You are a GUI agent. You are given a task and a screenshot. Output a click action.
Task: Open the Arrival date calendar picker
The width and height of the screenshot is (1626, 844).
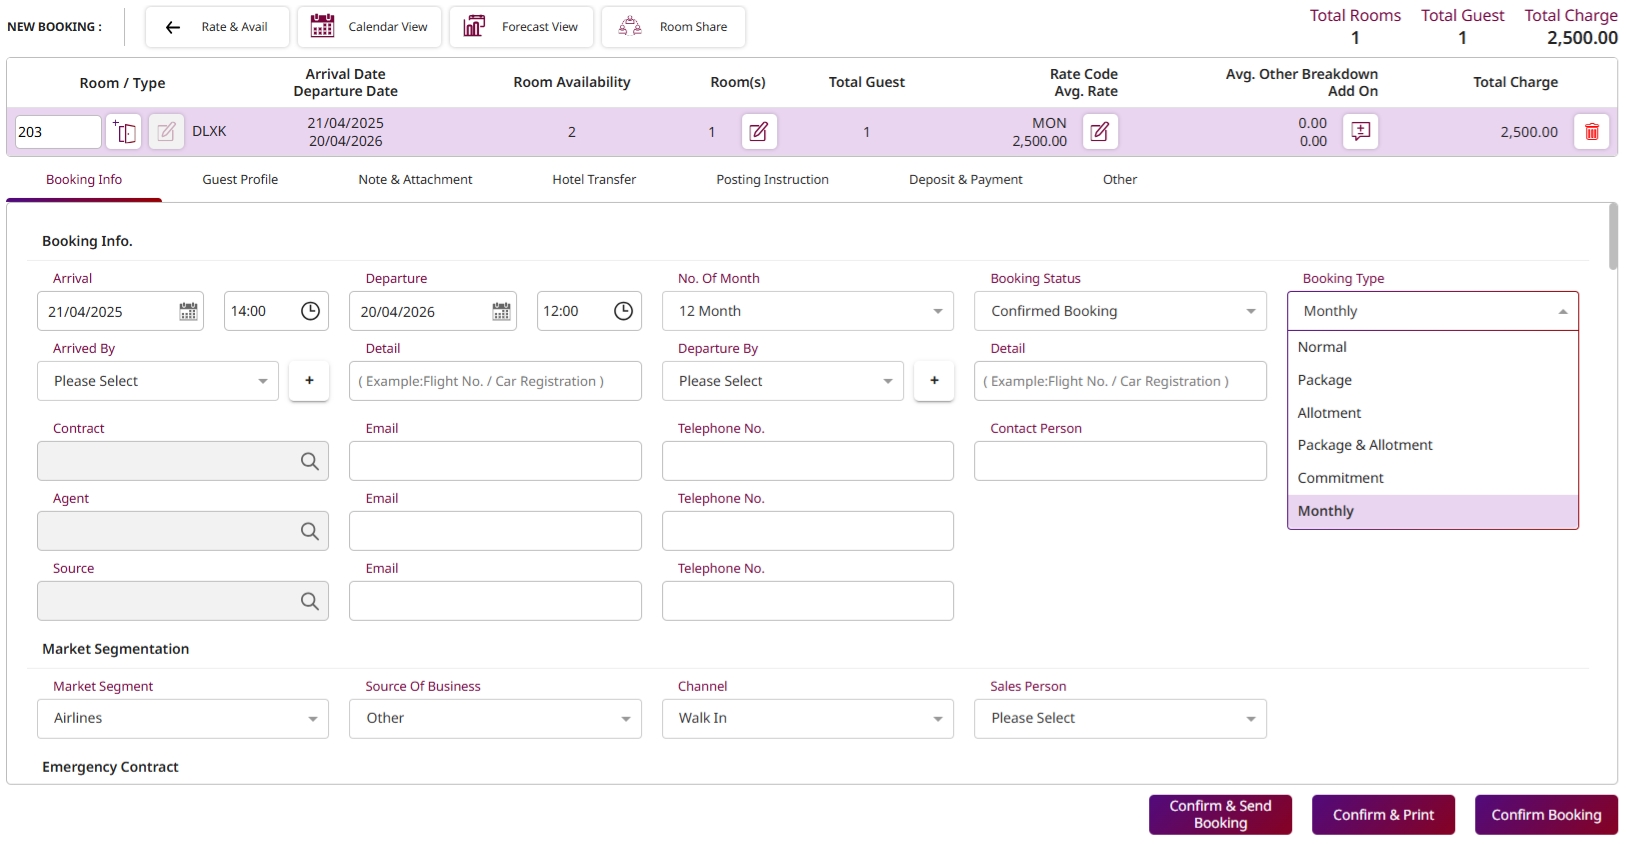click(188, 312)
